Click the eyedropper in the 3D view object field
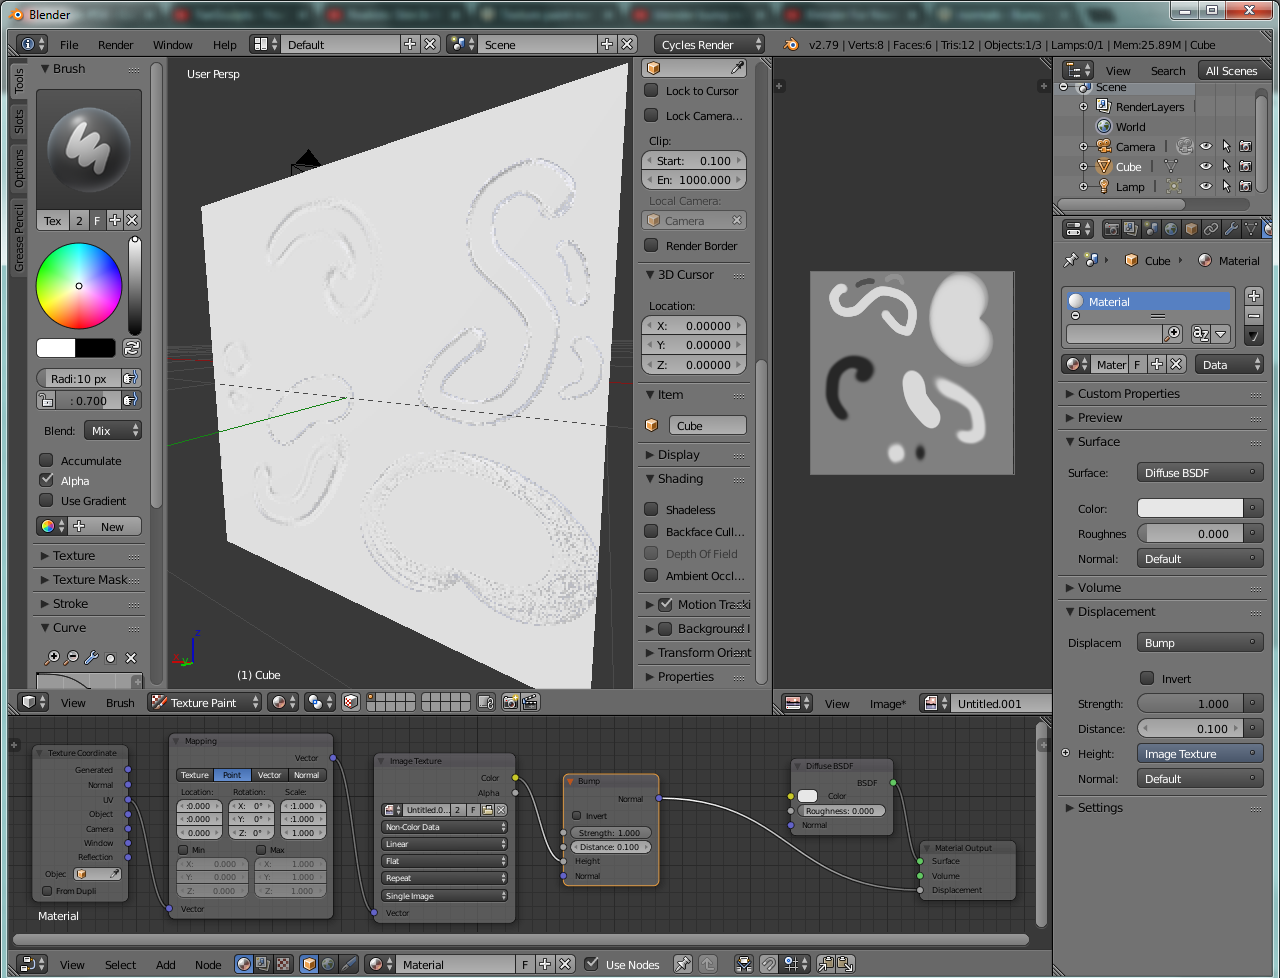The width and height of the screenshot is (1280, 978). tap(737, 68)
